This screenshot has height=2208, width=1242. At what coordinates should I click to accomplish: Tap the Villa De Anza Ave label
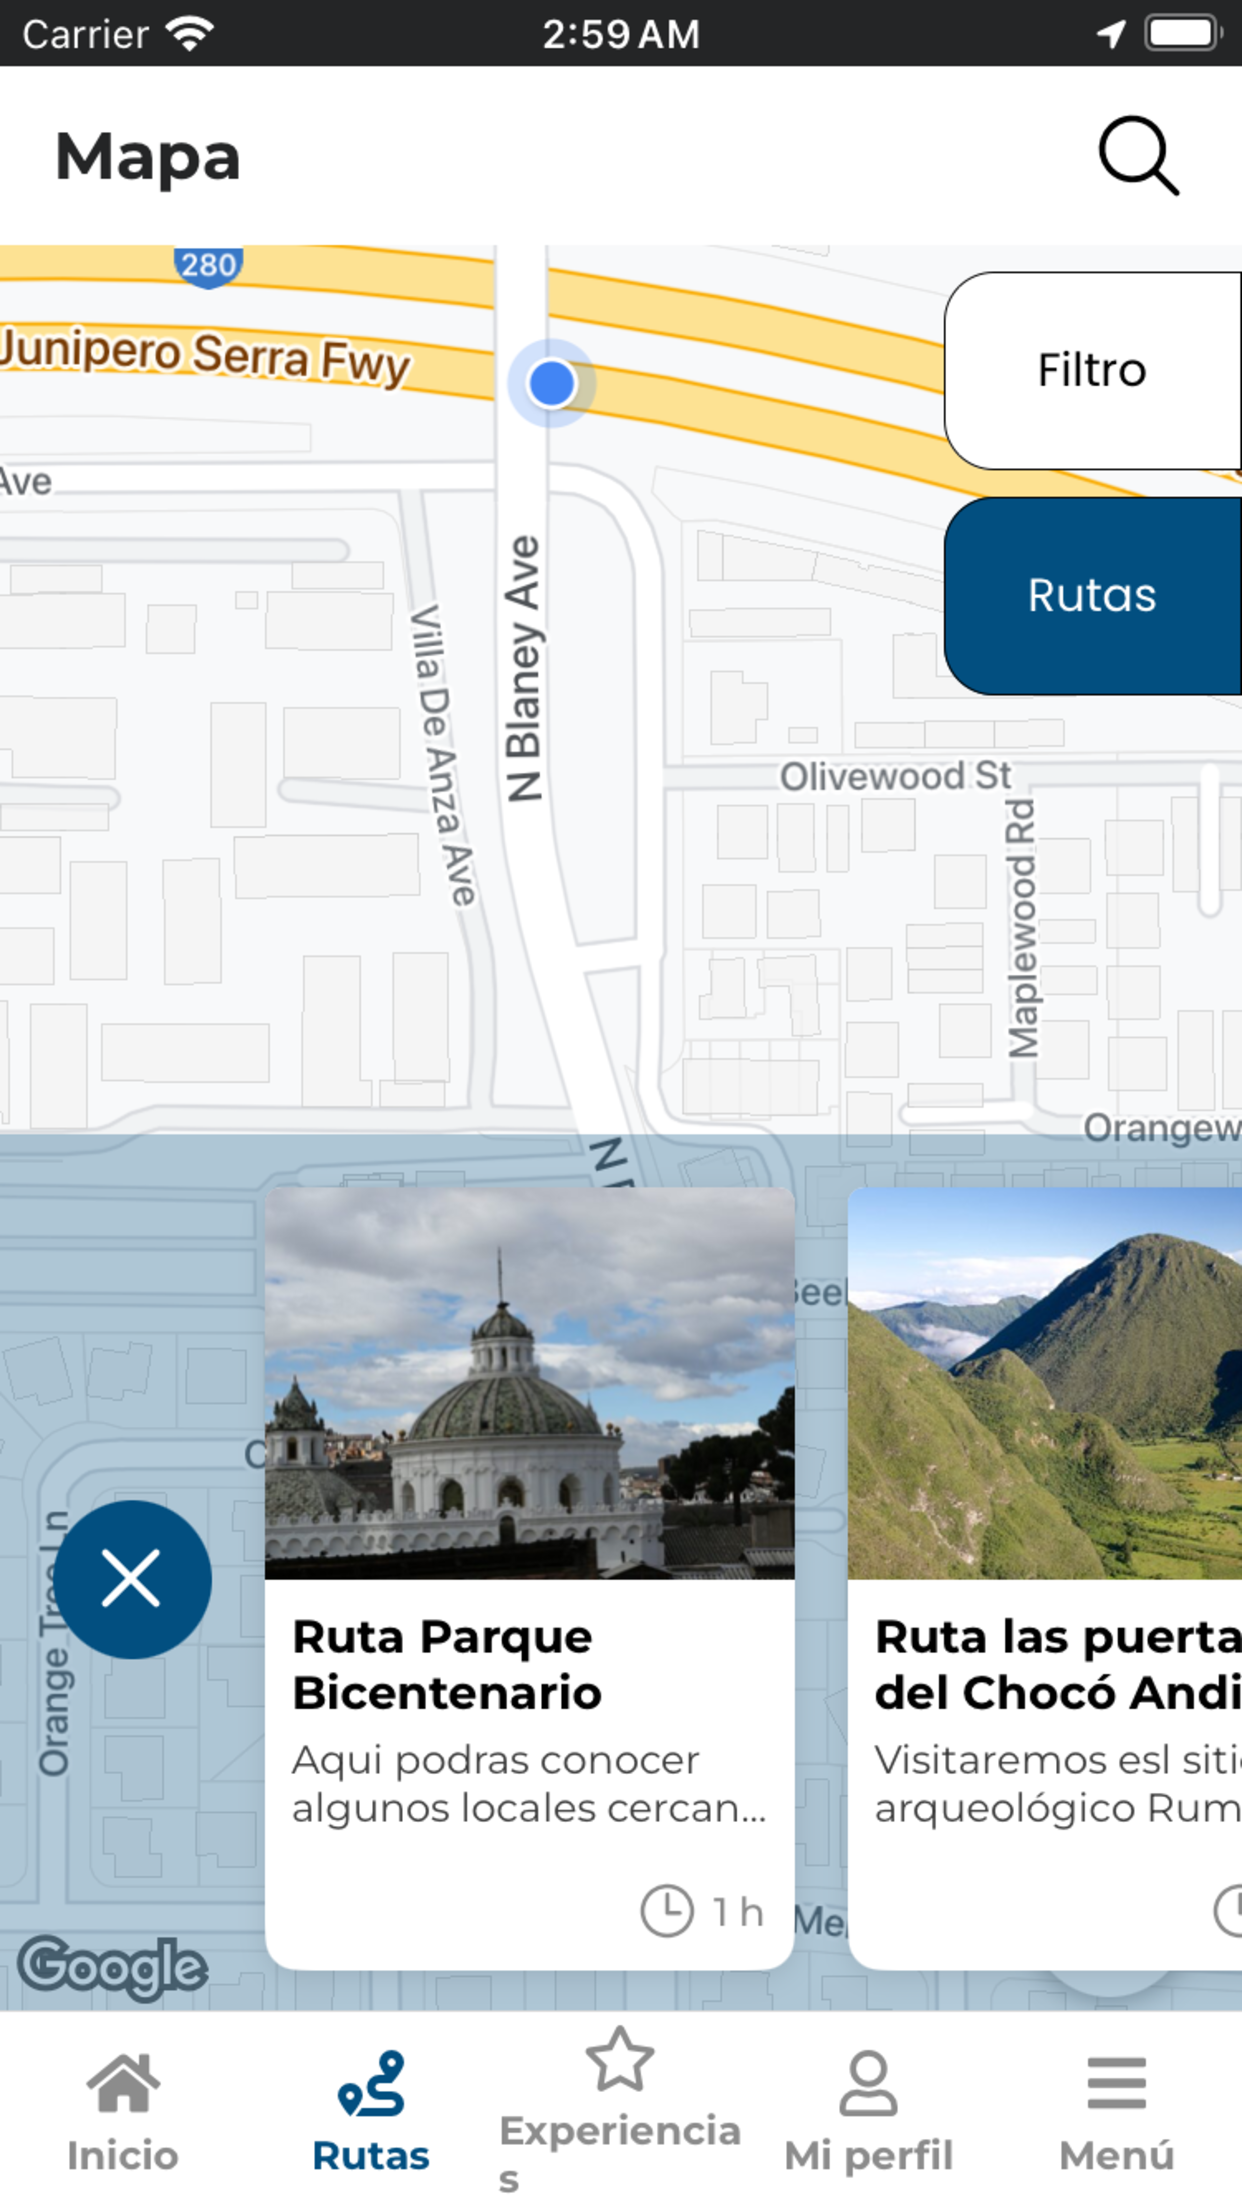tap(444, 755)
